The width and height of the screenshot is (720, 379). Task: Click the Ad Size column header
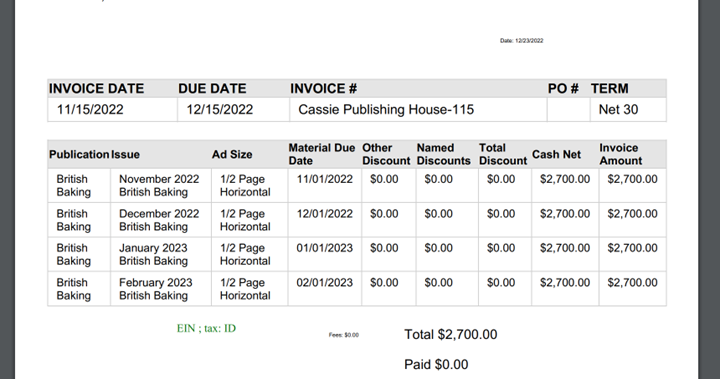point(232,154)
